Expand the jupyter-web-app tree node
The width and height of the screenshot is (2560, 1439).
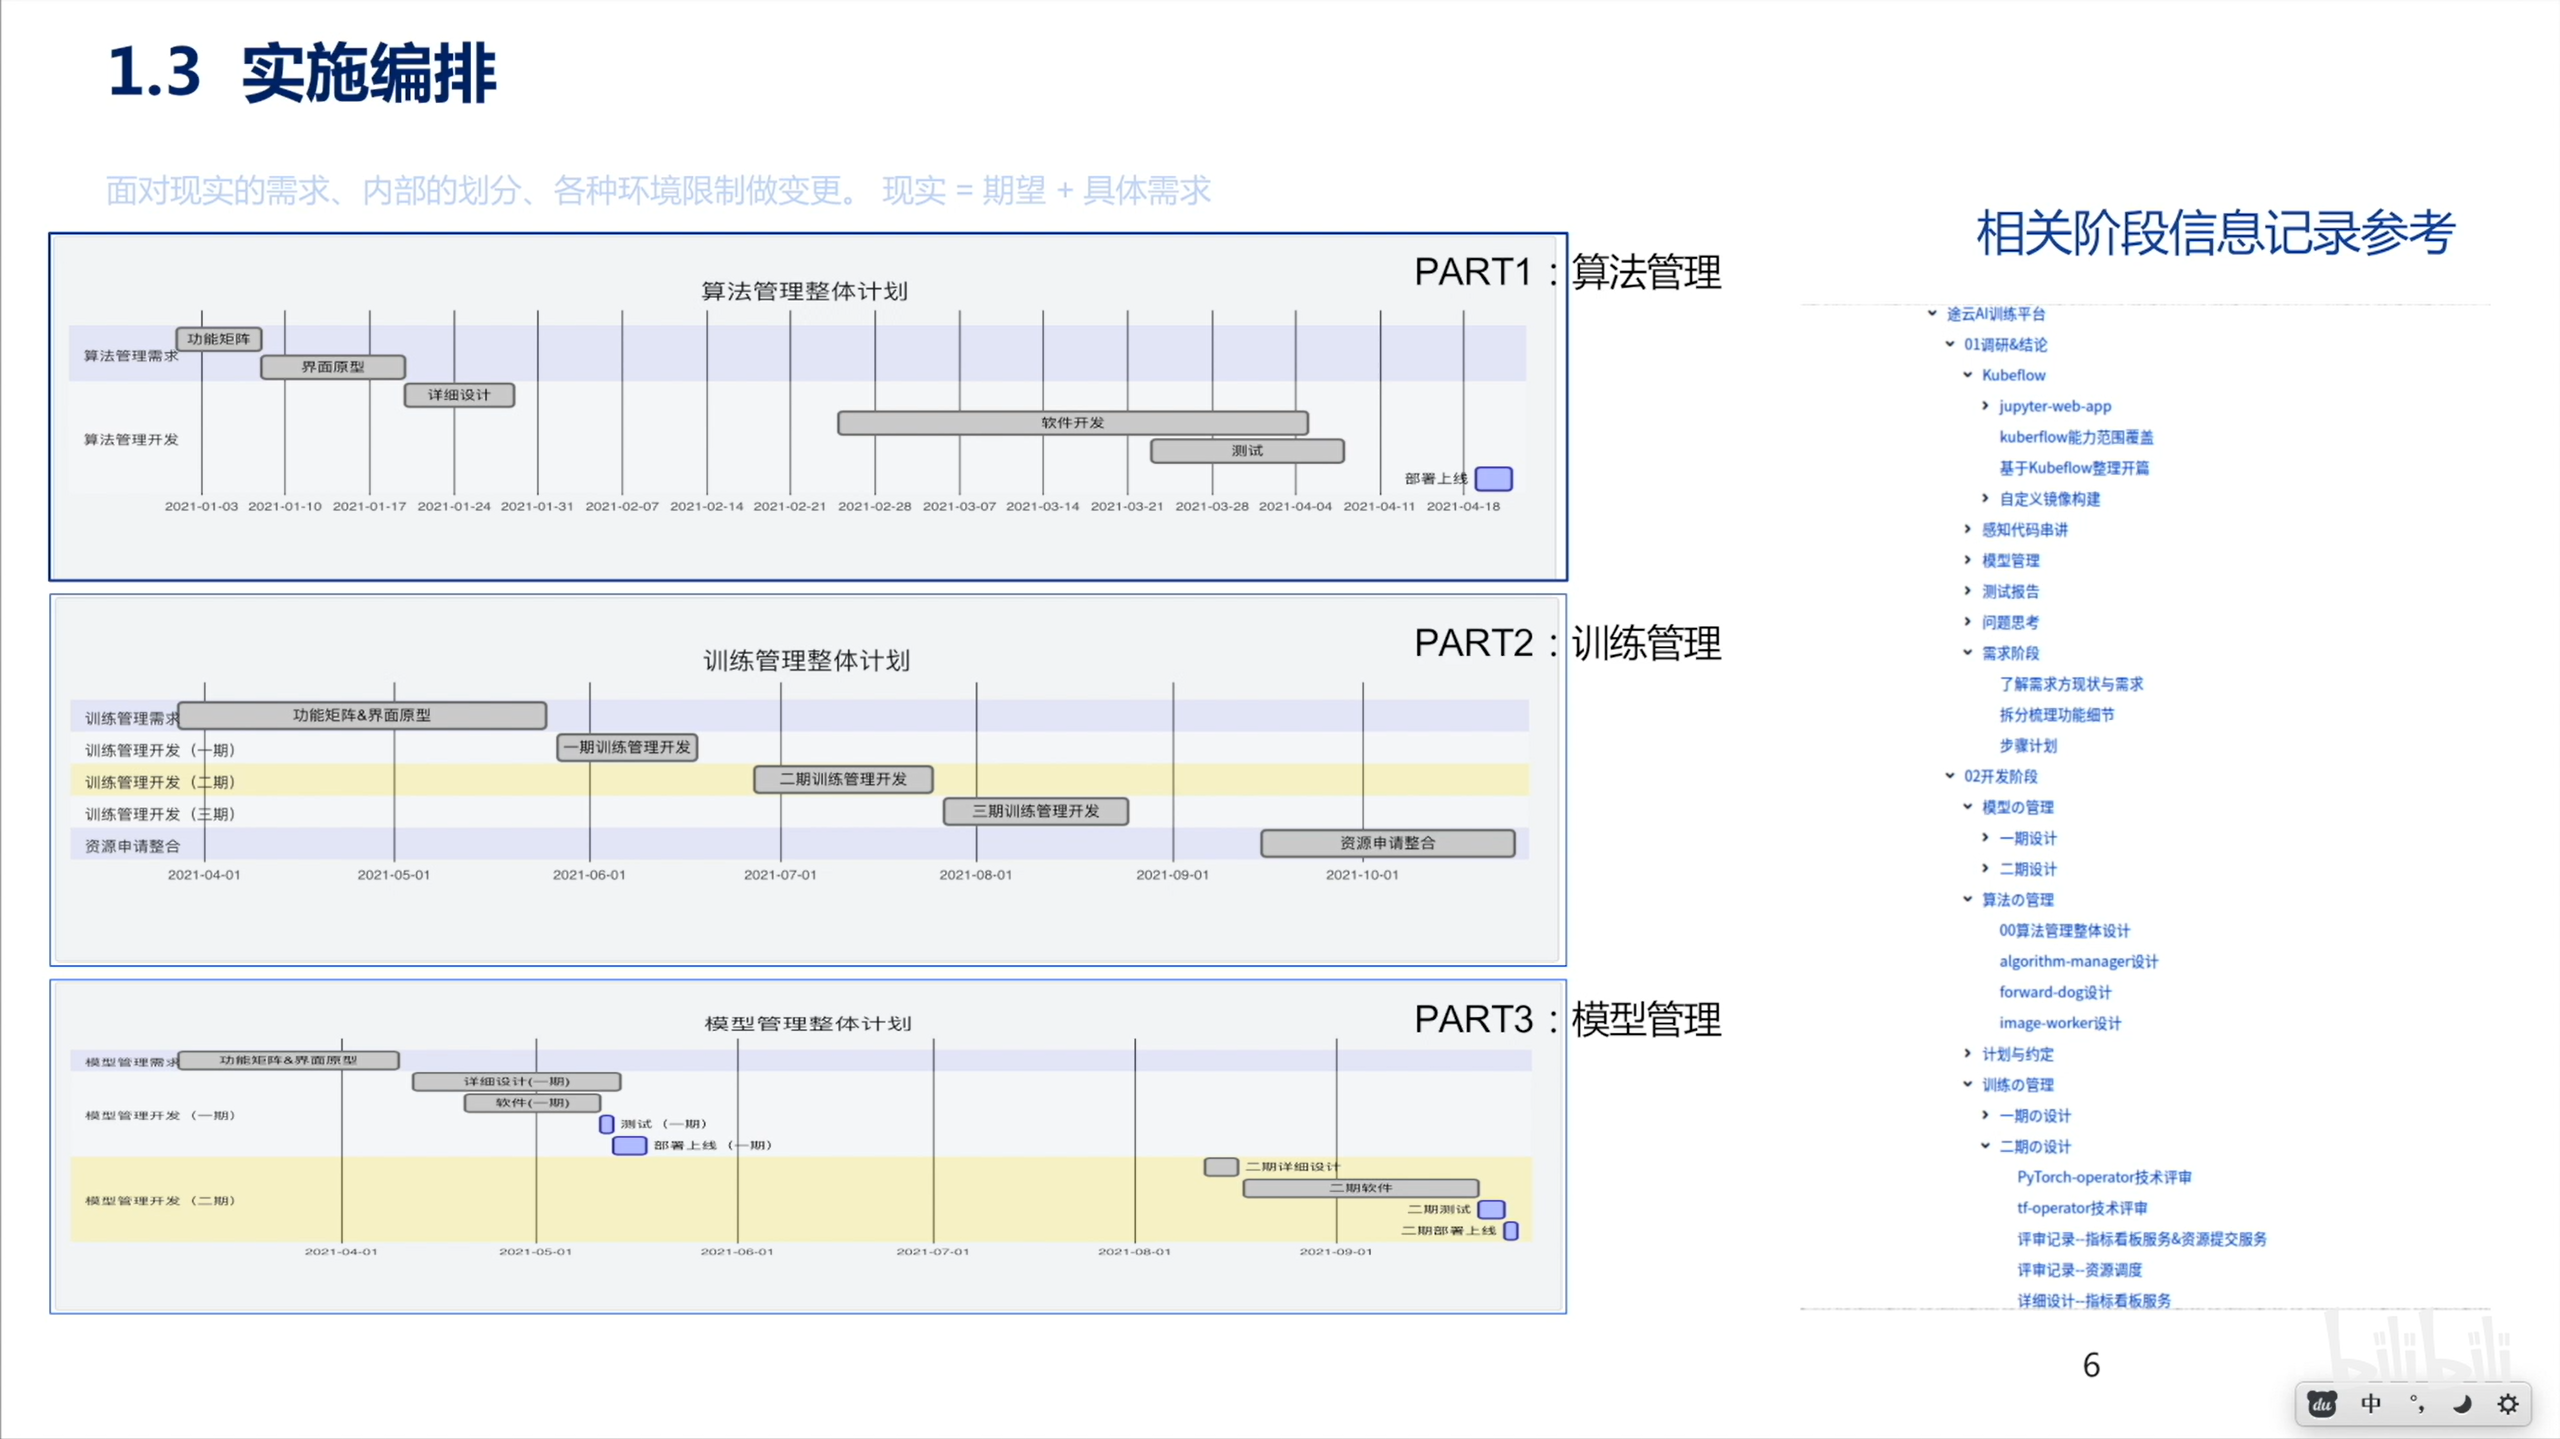[x=1986, y=406]
